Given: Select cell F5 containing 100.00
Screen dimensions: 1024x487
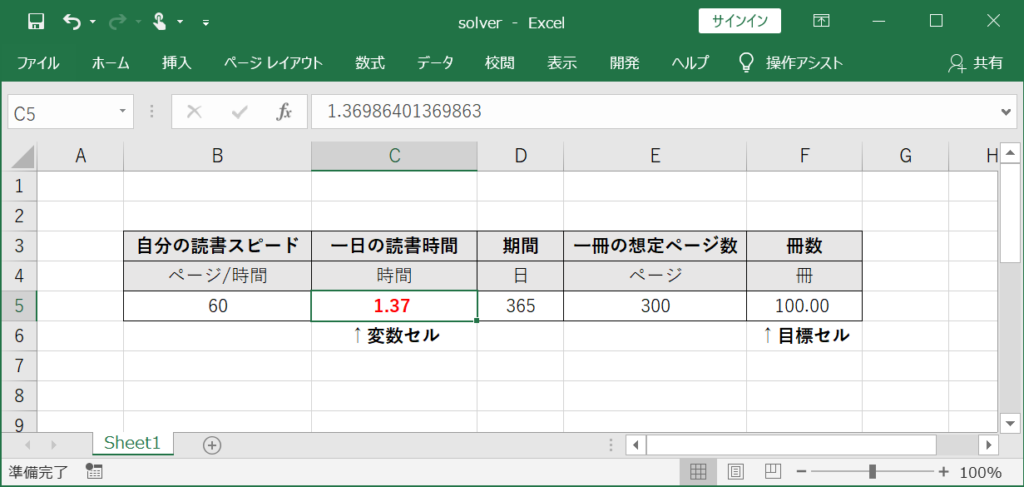Looking at the screenshot, I should 804,306.
